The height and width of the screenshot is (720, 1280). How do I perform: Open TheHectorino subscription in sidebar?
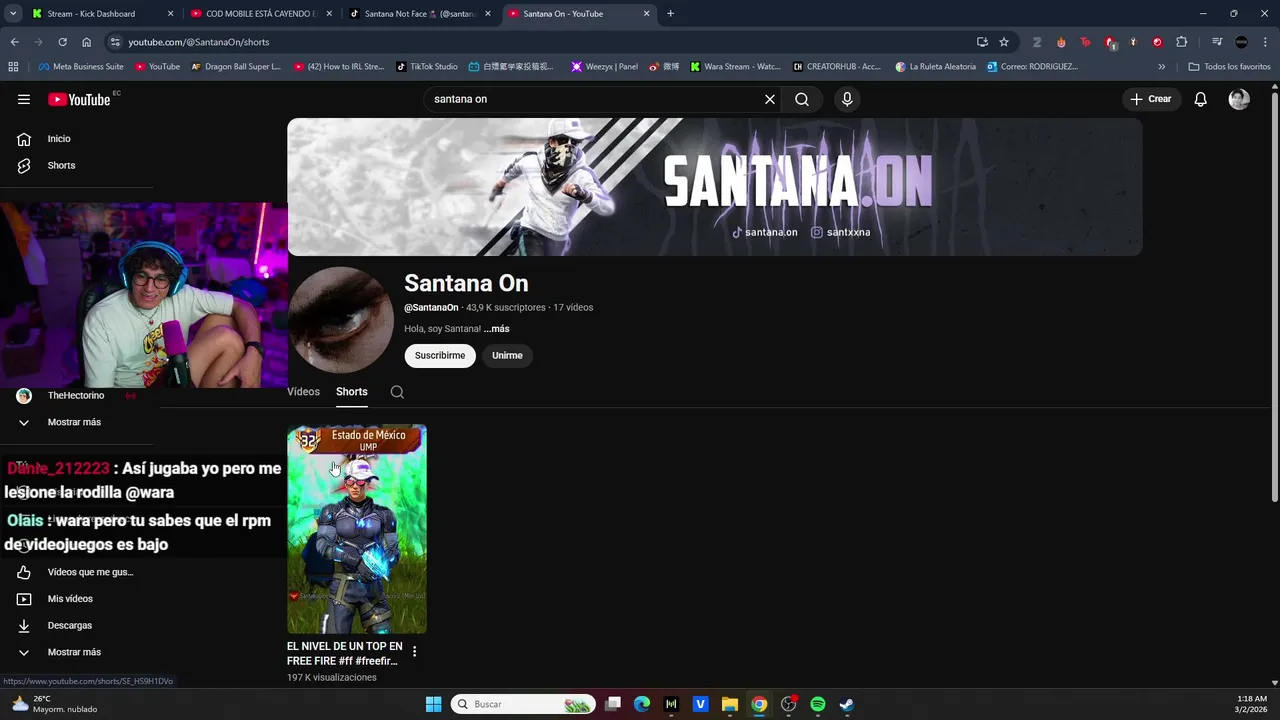click(x=76, y=396)
